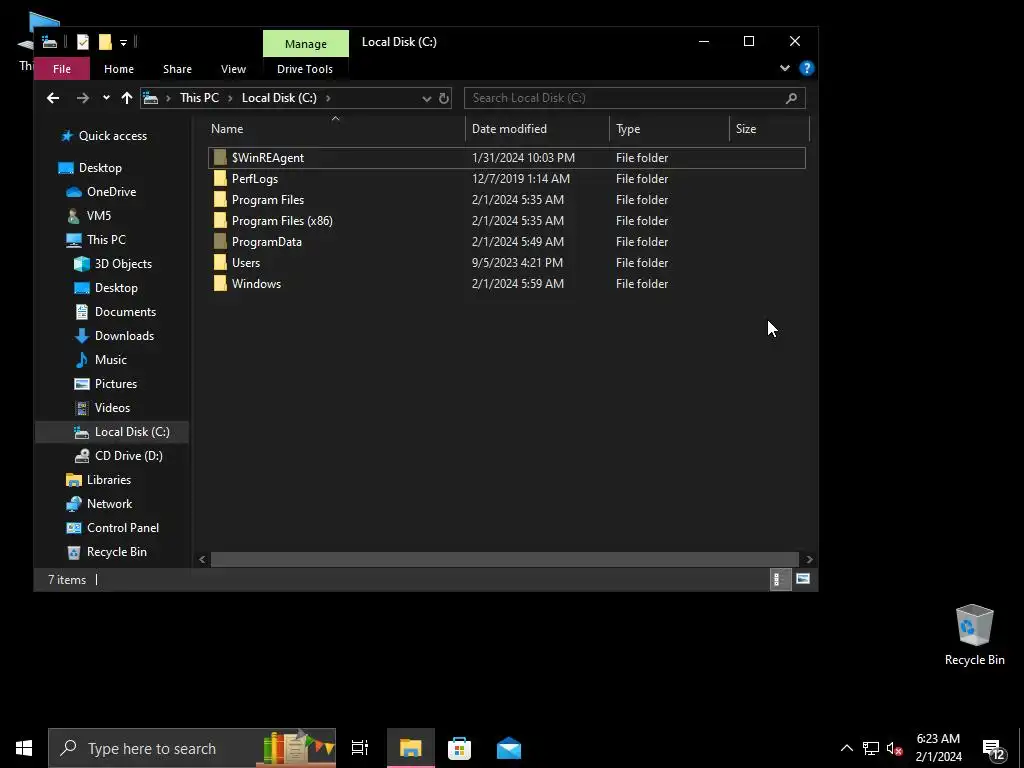
Task: Switch to Large icons view via status bar
Action: point(803,579)
